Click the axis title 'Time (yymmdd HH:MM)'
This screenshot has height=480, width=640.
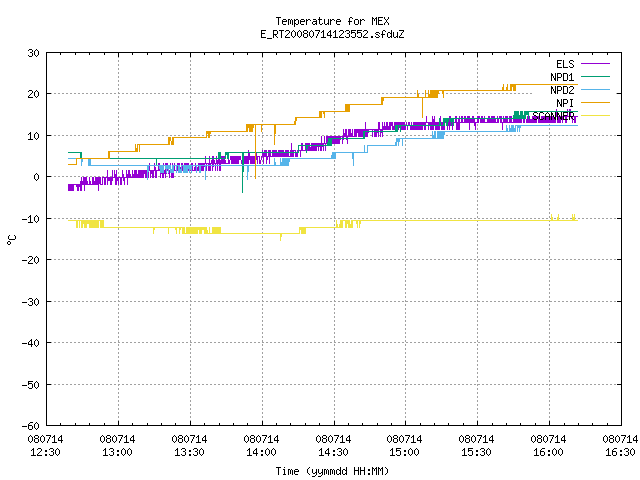pyautogui.click(x=332, y=471)
